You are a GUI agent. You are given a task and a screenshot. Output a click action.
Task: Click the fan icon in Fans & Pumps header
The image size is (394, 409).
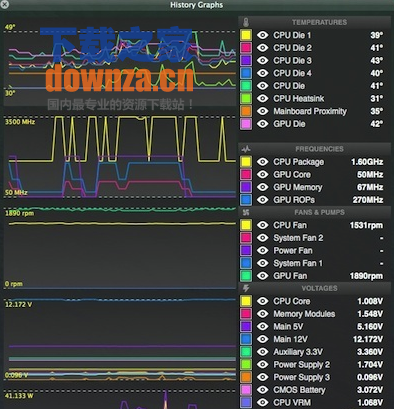(246, 212)
